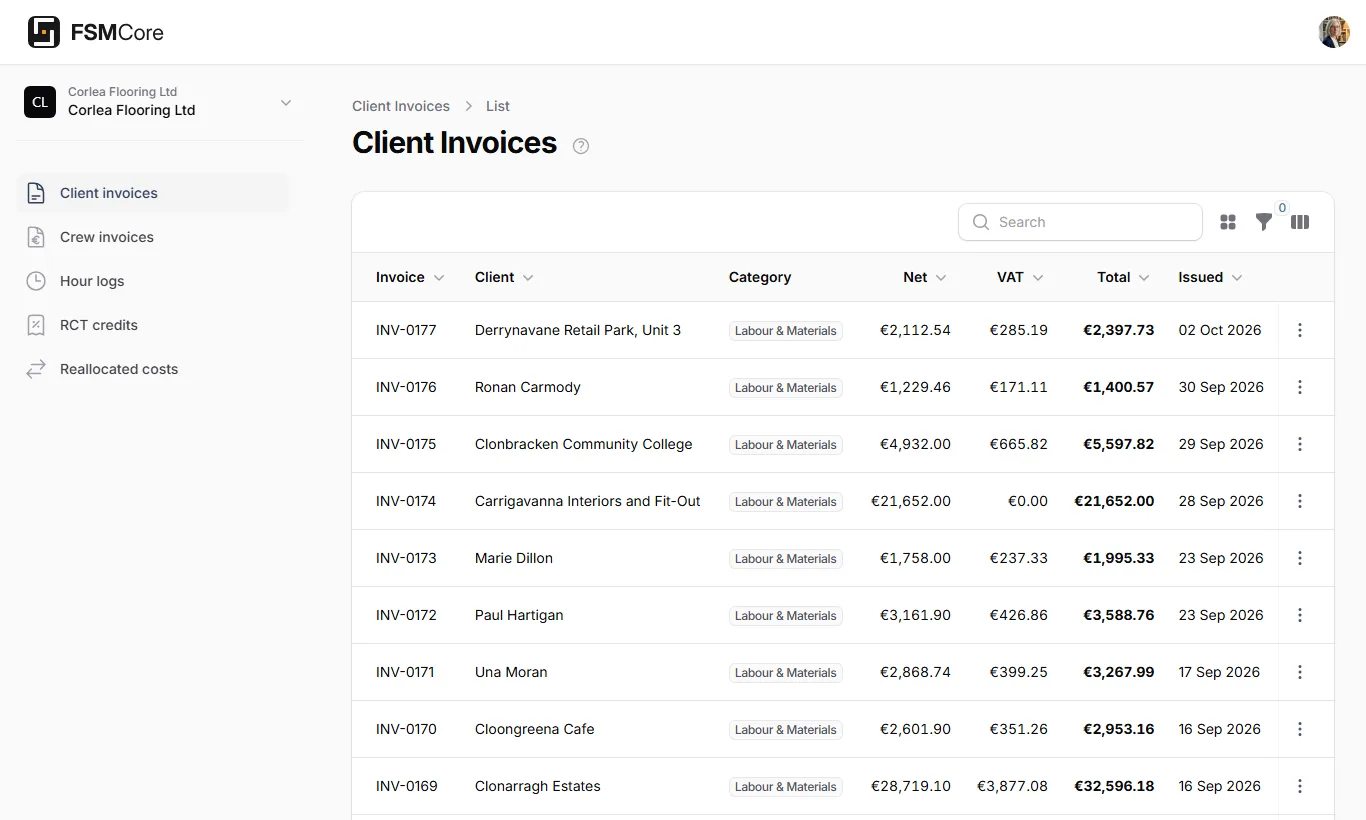Click invoice number INV-0174
Image resolution: width=1366 pixels, height=820 pixels.
(406, 501)
